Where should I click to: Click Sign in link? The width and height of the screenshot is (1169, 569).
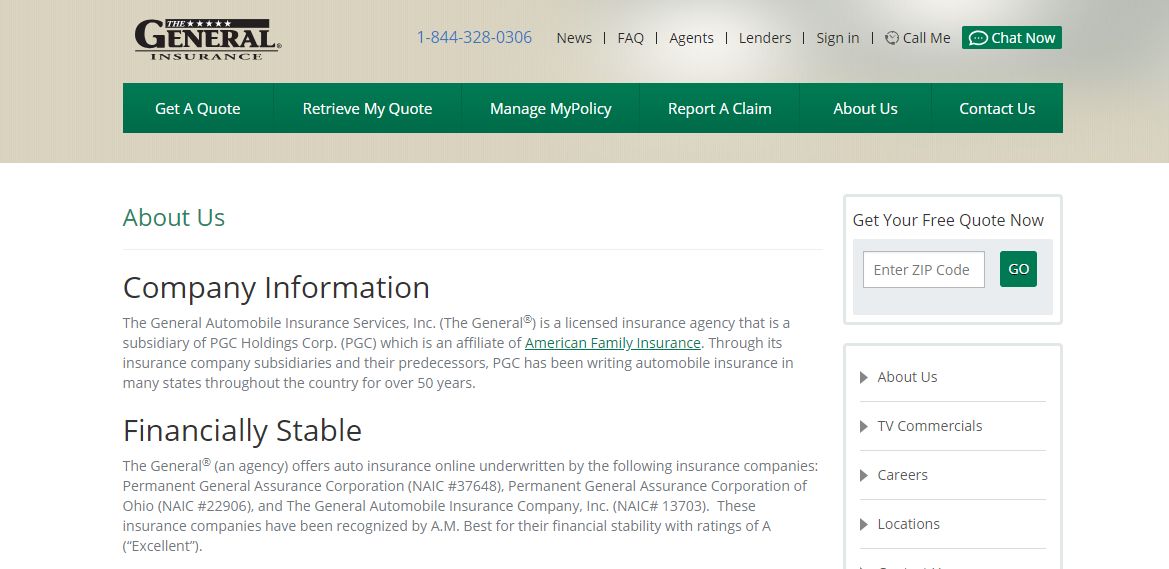(x=837, y=38)
